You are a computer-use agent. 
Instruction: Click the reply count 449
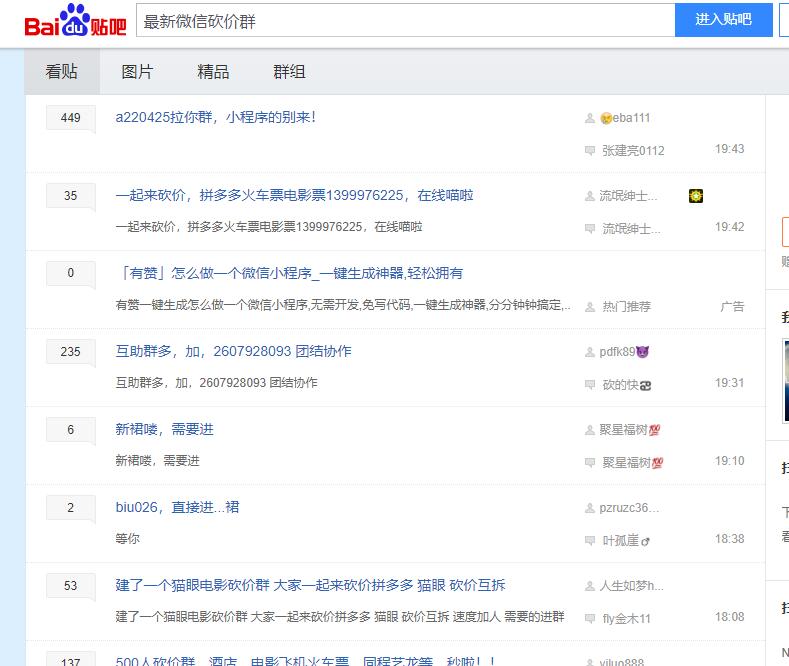(x=70, y=118)
